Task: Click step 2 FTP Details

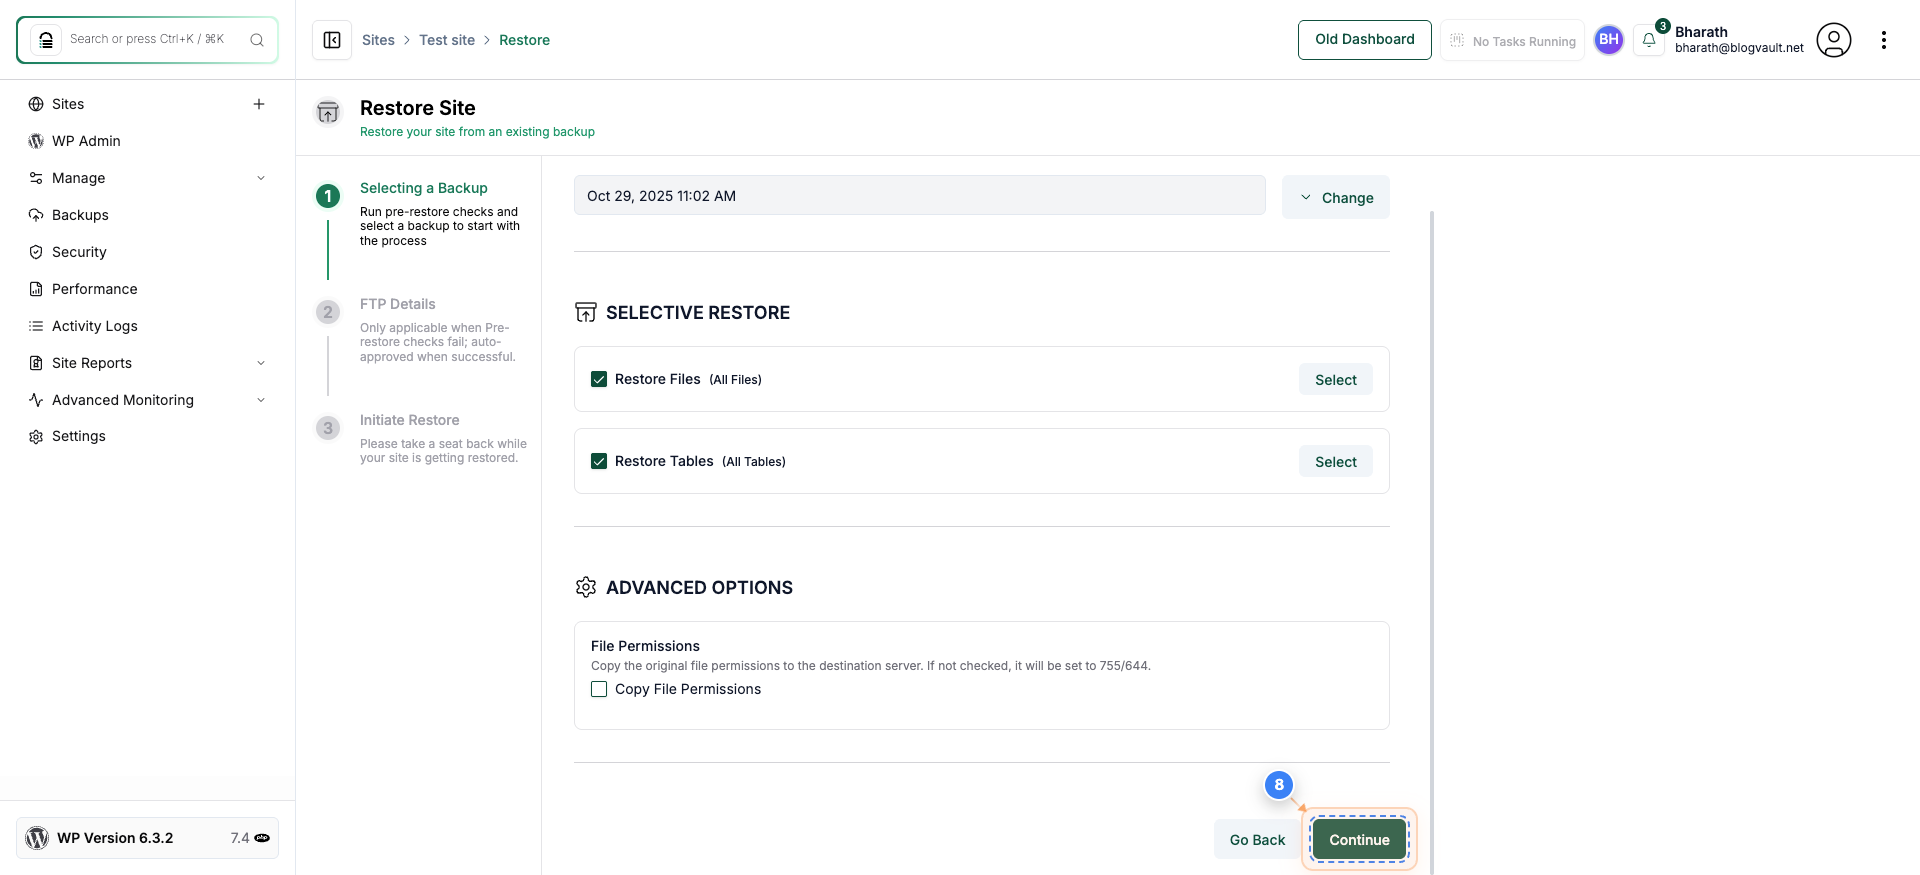Action: pyautogui.click(x=398, y=304)
